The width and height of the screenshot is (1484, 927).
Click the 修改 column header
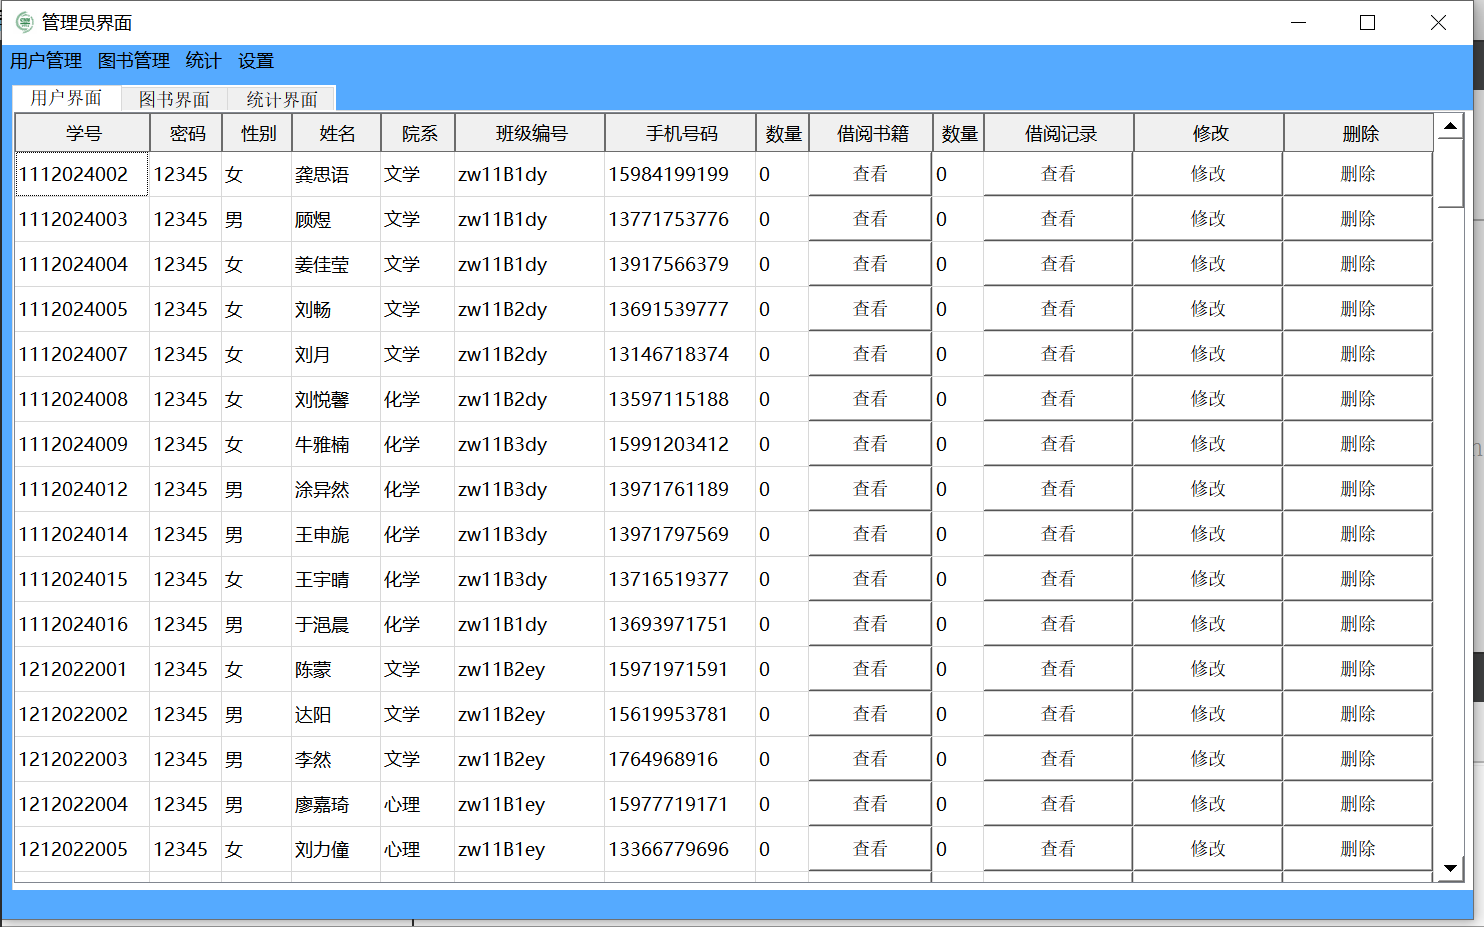[1210, 133]
